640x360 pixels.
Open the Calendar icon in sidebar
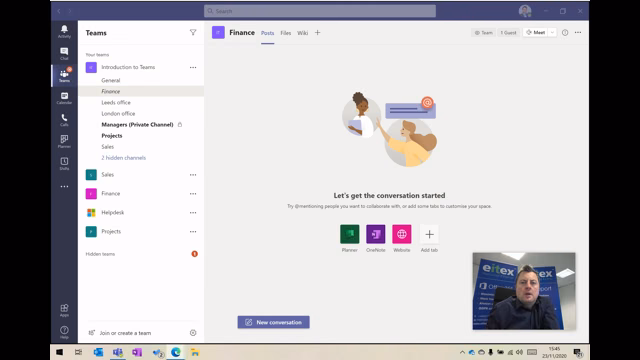pyautogui.click(x=64, y=98)
